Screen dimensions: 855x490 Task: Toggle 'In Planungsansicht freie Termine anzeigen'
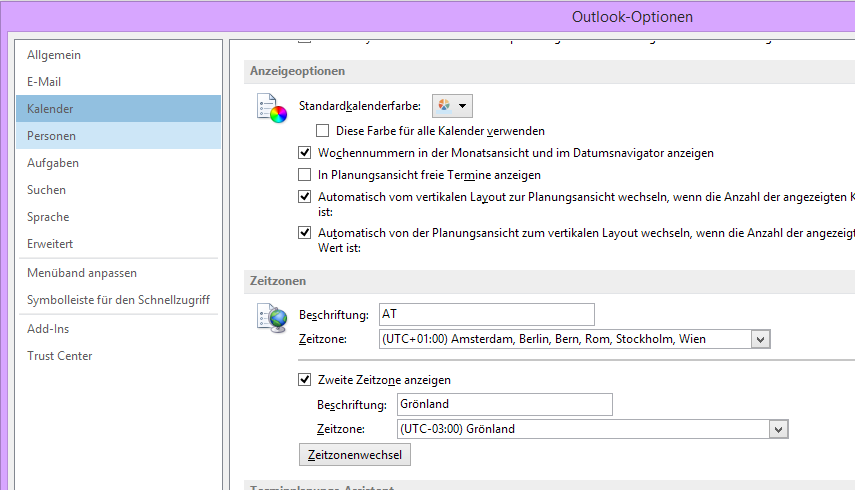306,175
